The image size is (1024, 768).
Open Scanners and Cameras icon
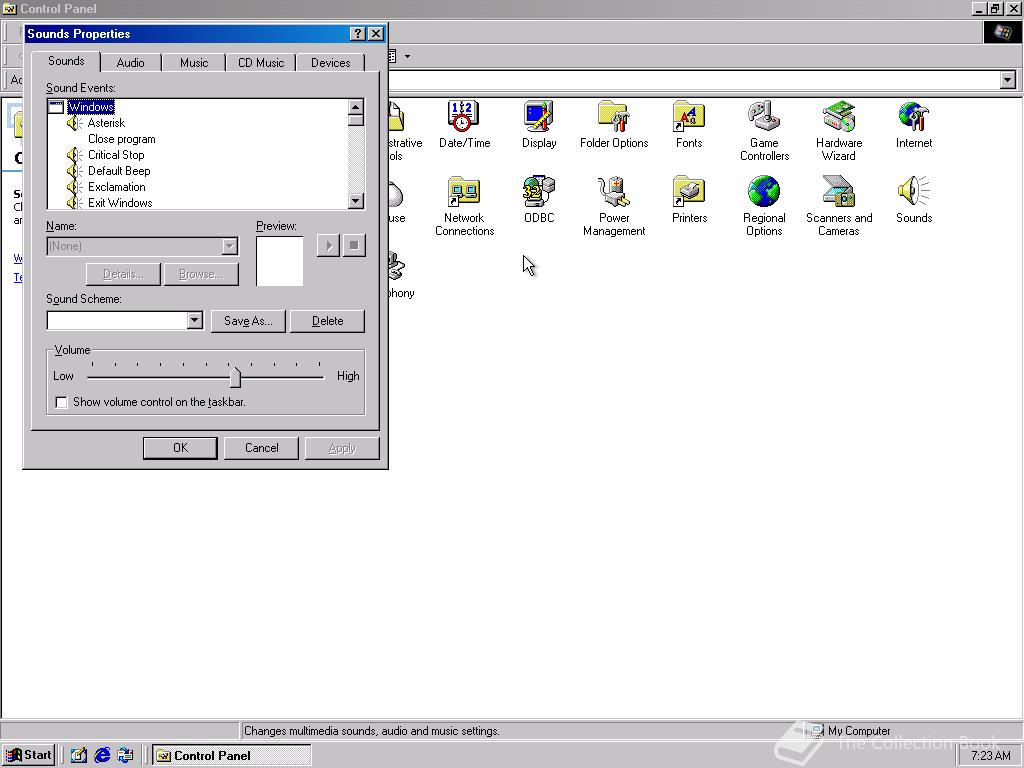pyautogui.click(x=839, y=205)
